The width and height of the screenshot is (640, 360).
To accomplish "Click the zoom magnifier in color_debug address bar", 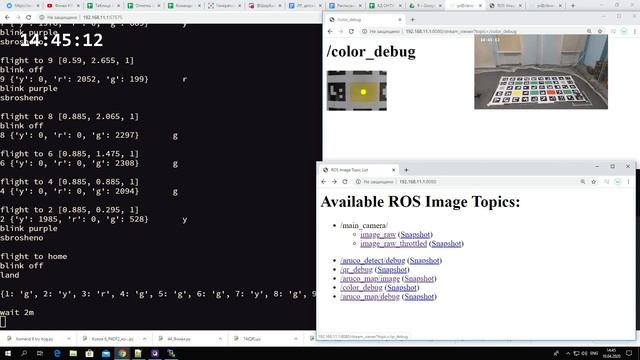I will click(x=589, y=31).
